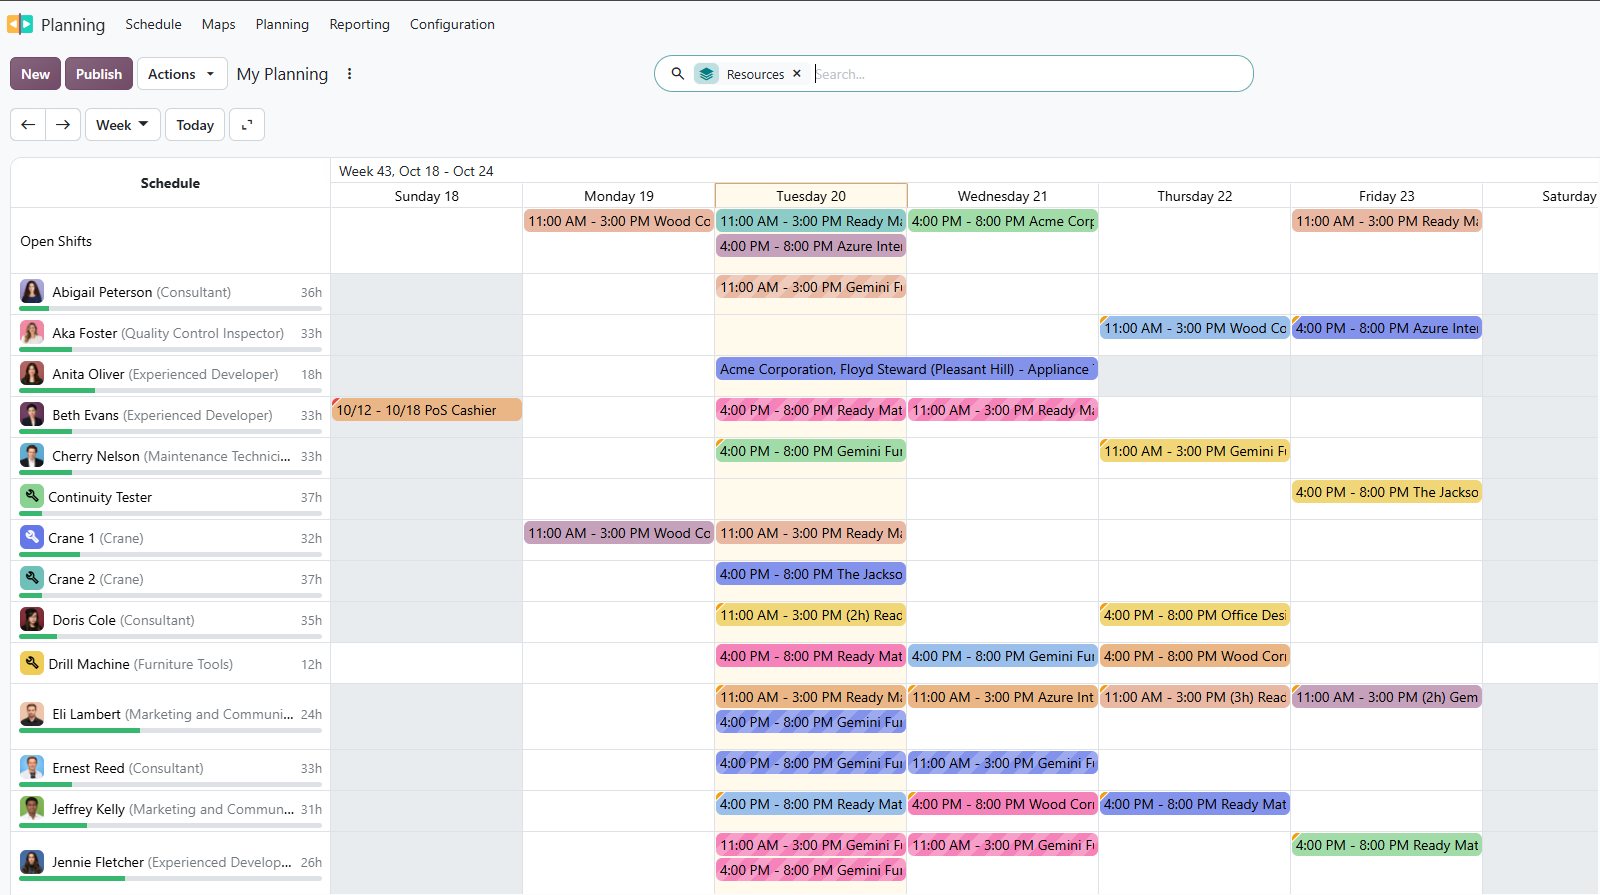Go to previous week with left arrow
This screenshot has width=1600, height=895.
coord(28,125)
